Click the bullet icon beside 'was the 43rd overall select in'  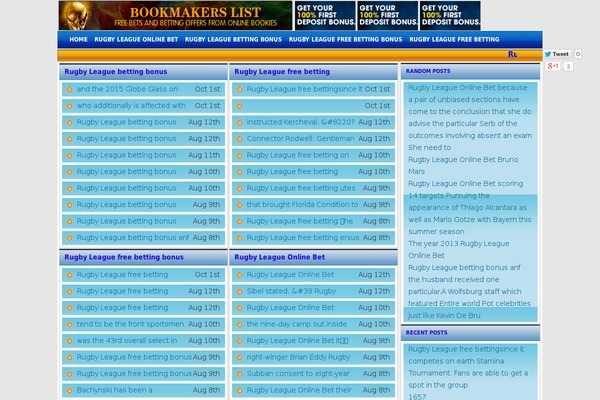pos(69,341)
